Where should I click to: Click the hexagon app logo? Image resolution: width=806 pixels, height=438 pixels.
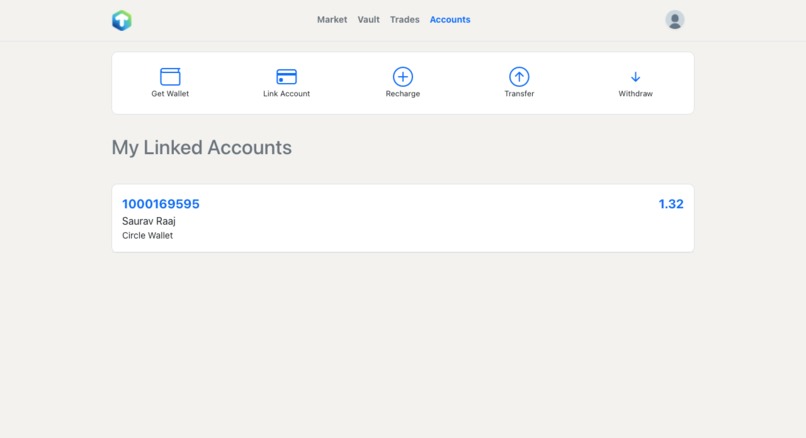(x=122, y=21)
